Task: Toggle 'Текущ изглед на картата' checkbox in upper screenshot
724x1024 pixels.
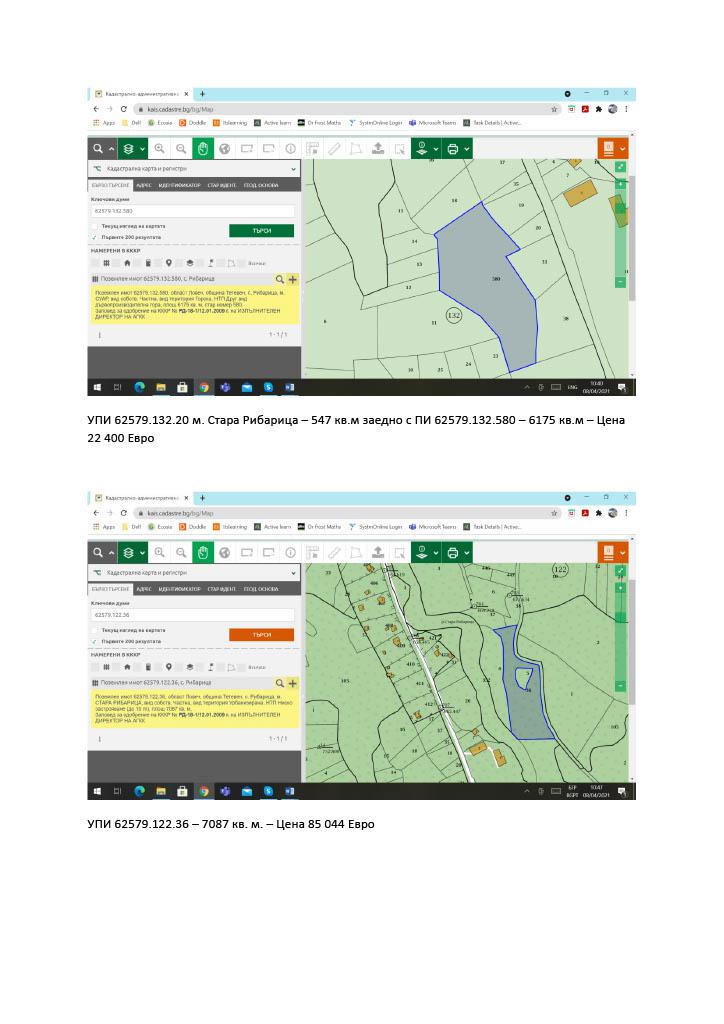Action: (x=95, y=226)
